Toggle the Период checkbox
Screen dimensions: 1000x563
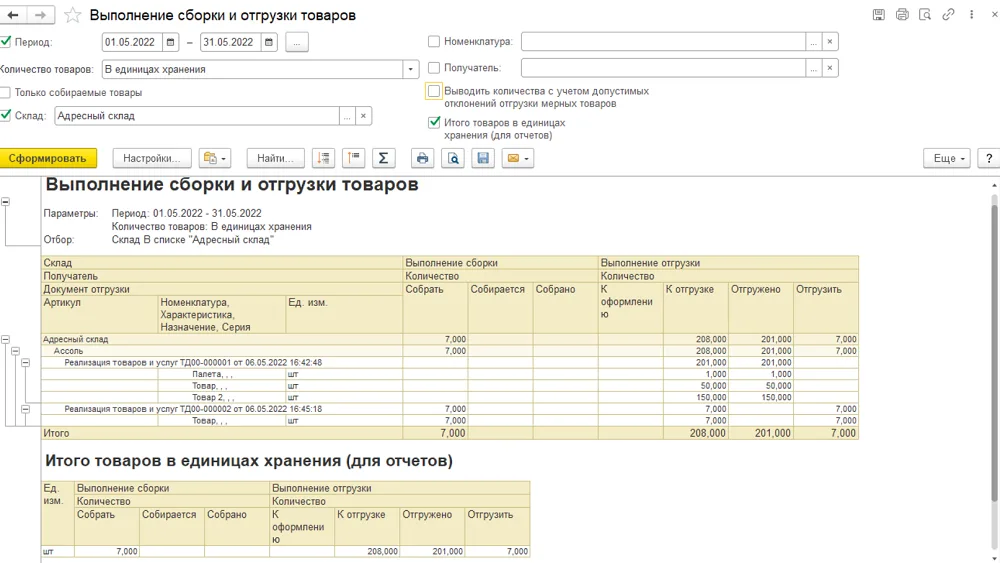[x=6, y=41]
